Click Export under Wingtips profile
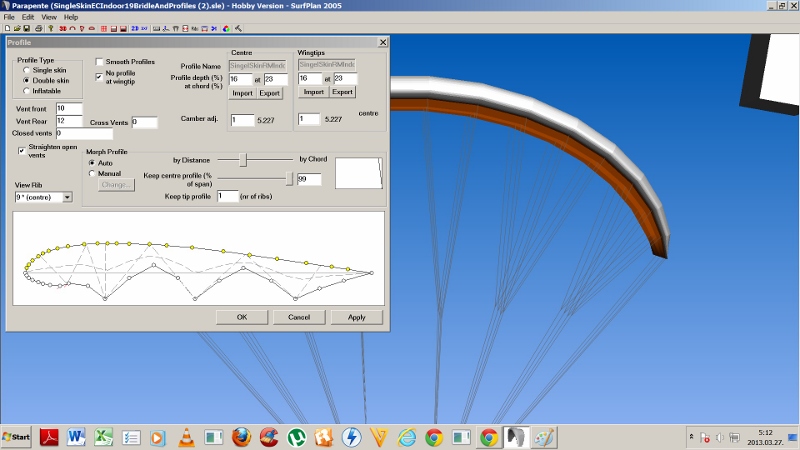Screen dimensions: 800x450 [x=343, y=92]
